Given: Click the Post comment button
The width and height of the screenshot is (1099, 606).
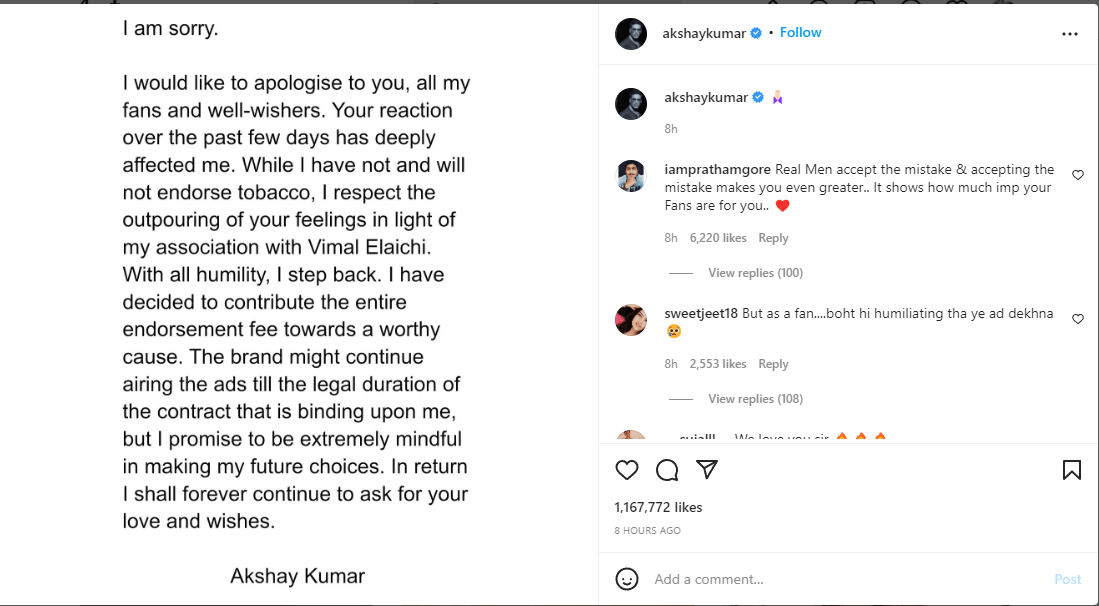Looking at the screenshot, I should [1067, 579].
